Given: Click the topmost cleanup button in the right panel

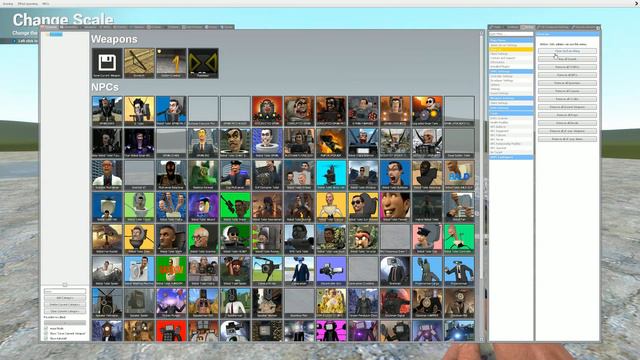Looking at the screenshot, I should [567, 51].
